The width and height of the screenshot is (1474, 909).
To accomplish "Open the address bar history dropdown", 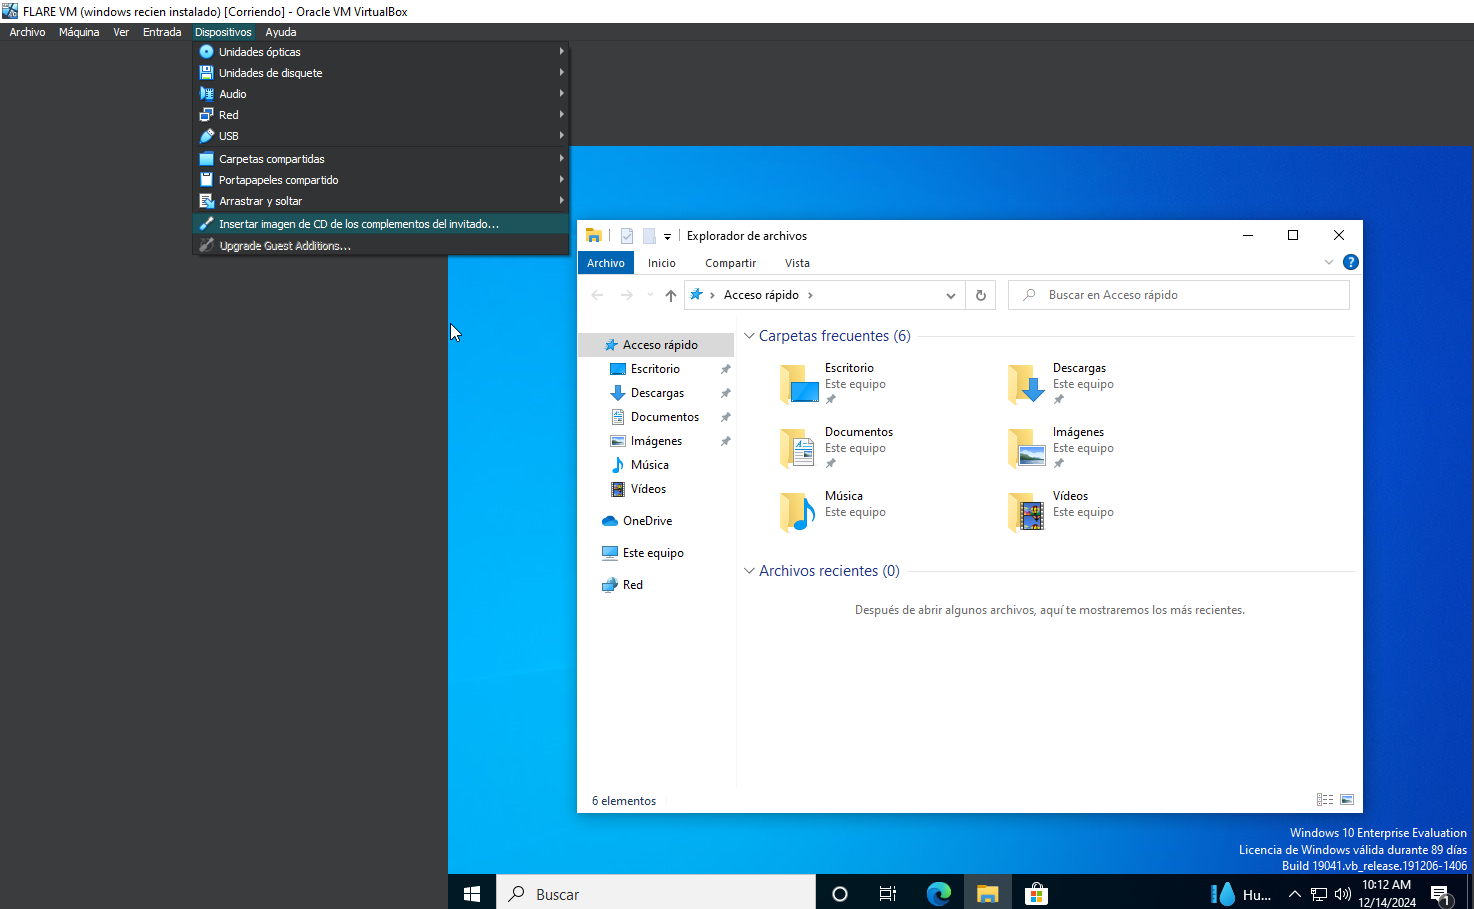I will click(950, 295).
